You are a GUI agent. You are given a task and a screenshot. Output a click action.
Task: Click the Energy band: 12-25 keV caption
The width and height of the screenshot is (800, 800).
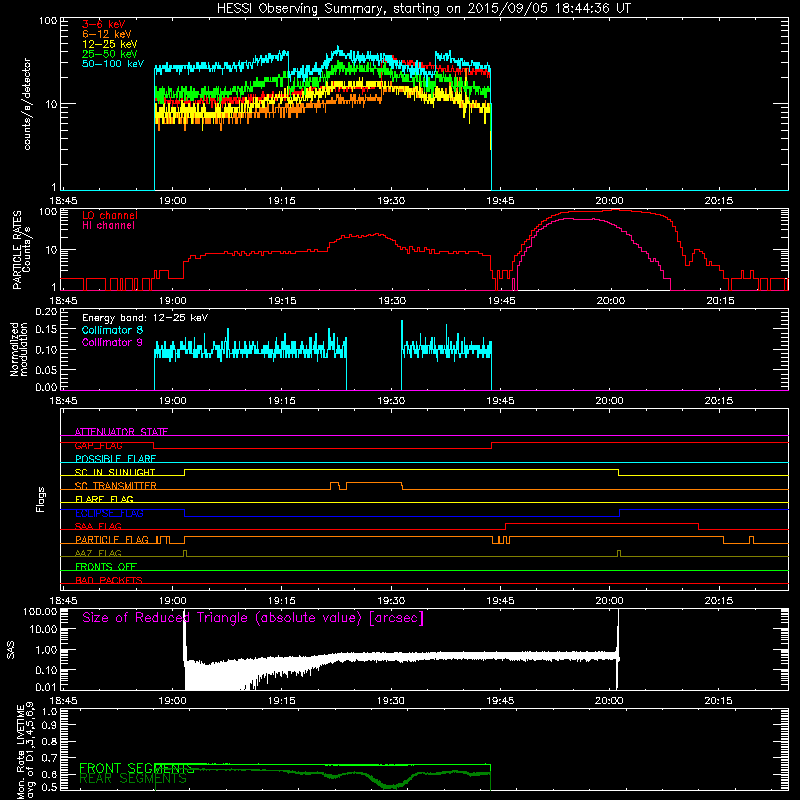click(x=145, y=318)
